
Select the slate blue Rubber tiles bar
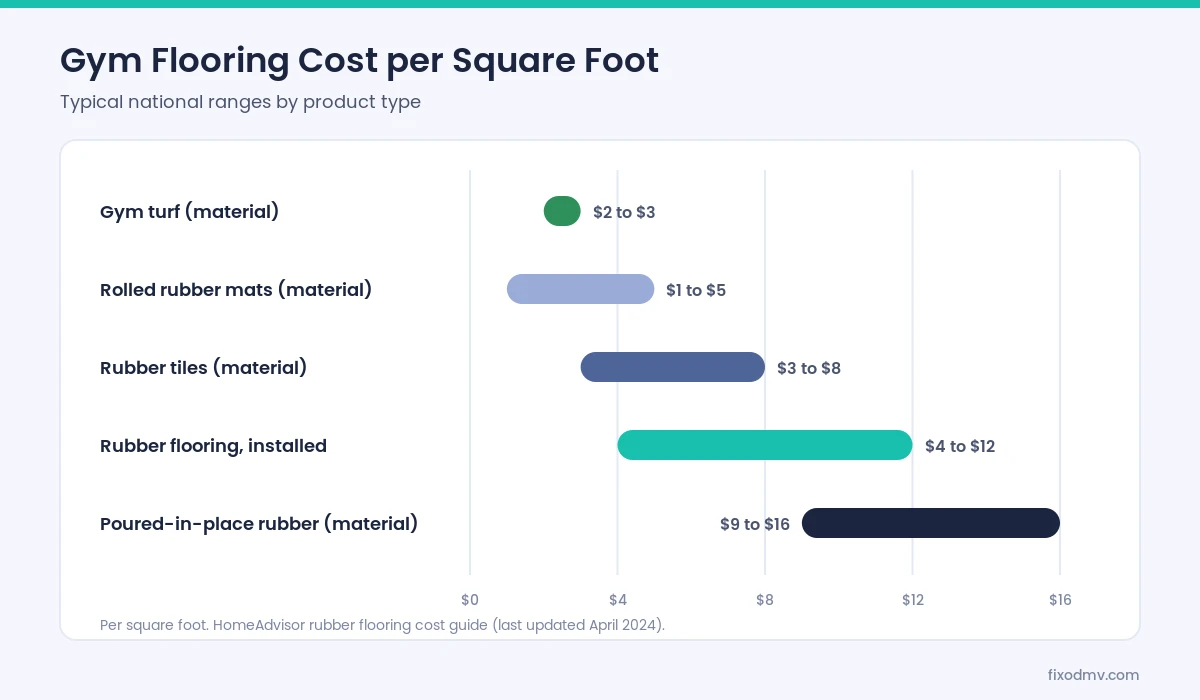coord(673,367)
